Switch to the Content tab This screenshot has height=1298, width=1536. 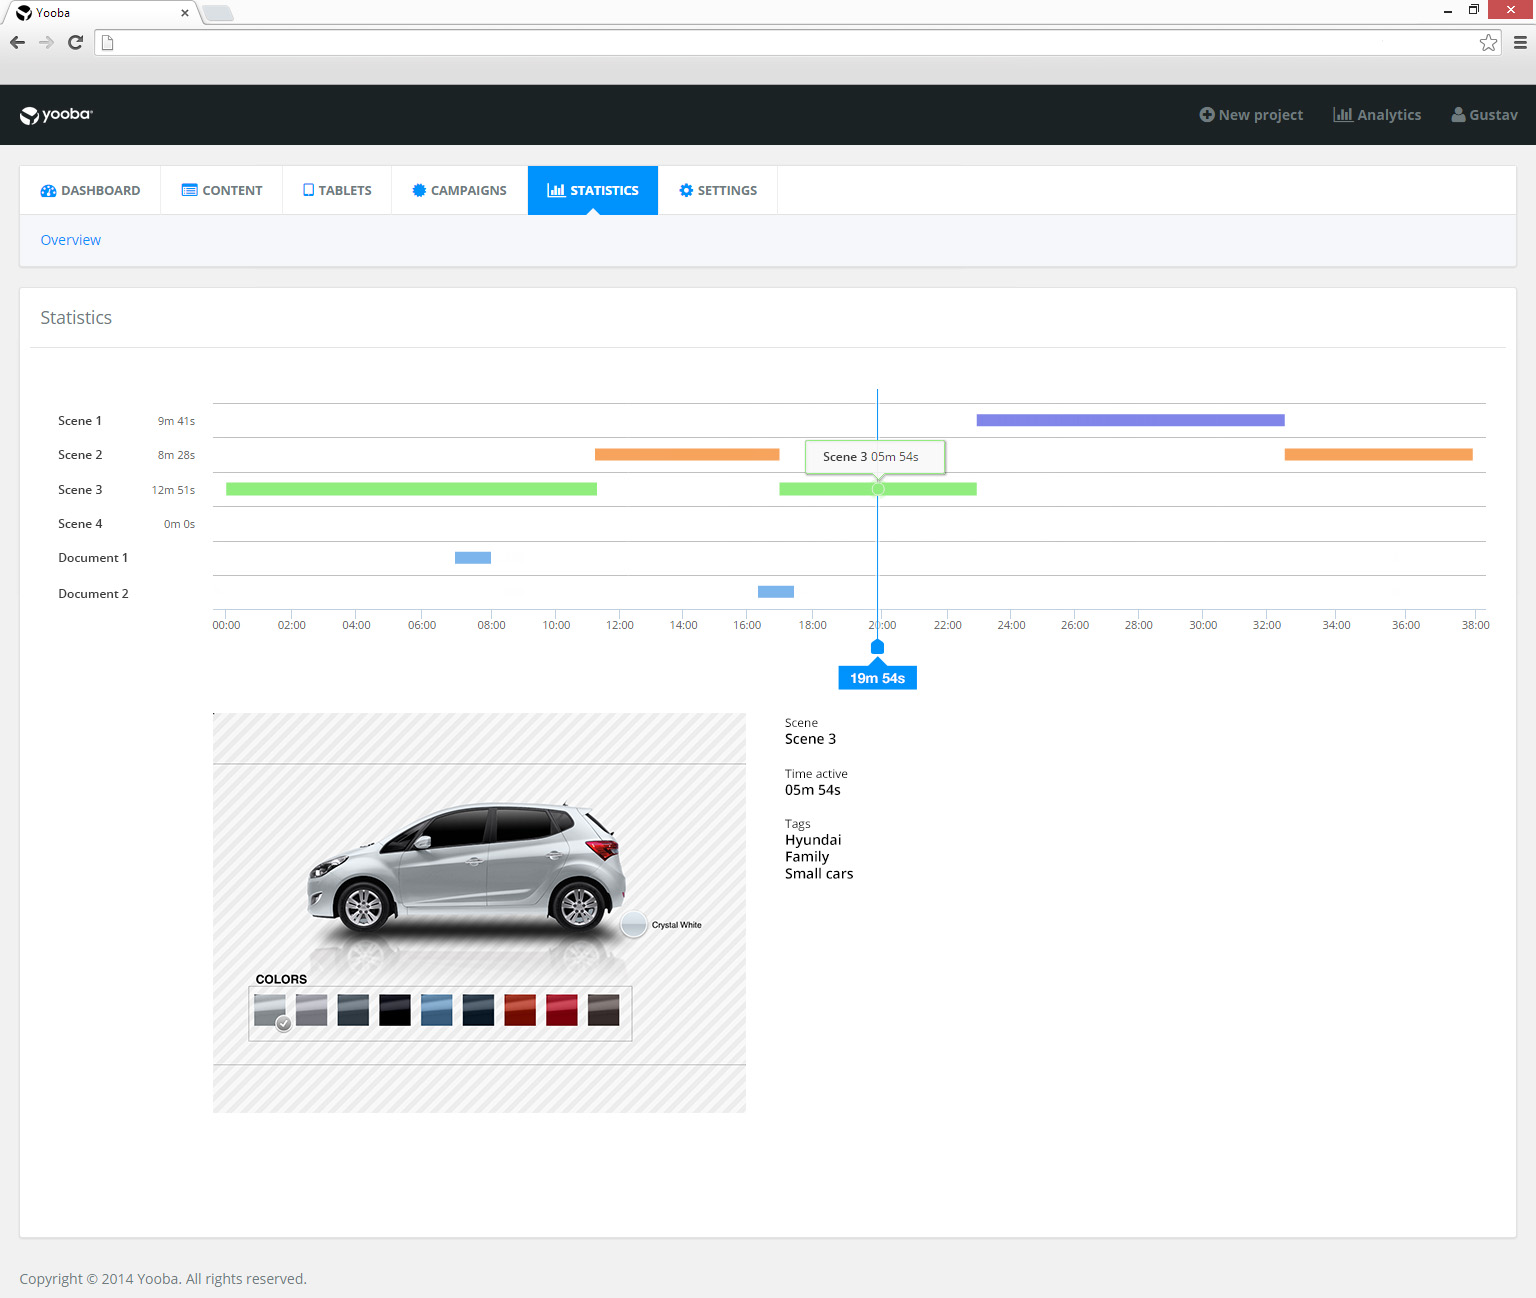(x=222, y=190)
